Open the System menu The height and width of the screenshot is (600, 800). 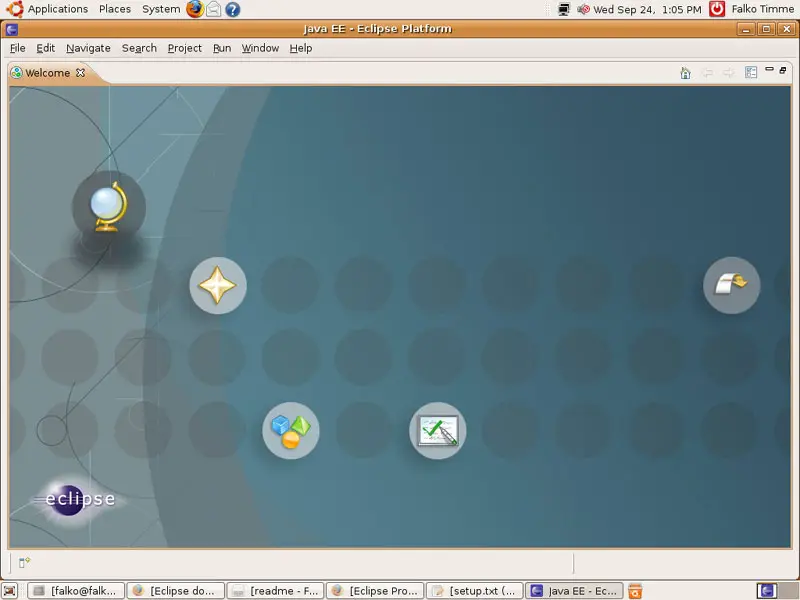click(x=161, y=9)
